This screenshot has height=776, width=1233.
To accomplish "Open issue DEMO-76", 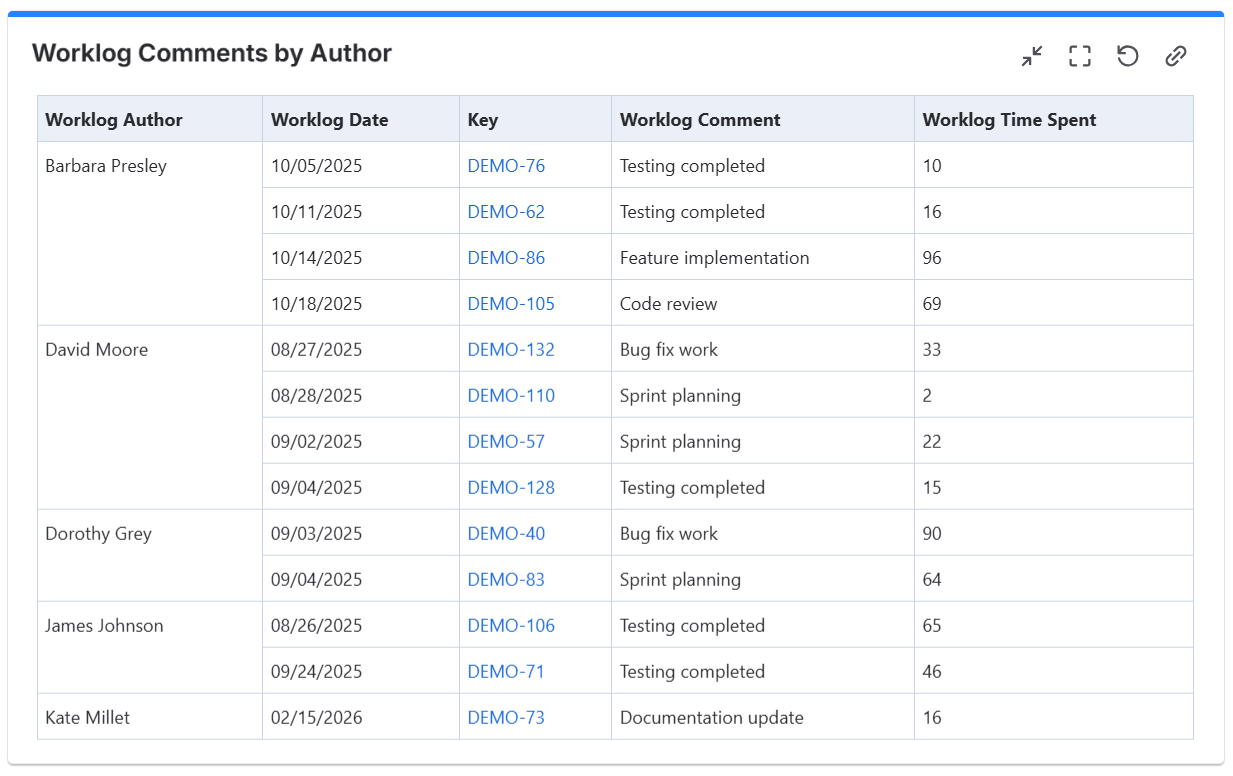I will (x=507, y=165).
